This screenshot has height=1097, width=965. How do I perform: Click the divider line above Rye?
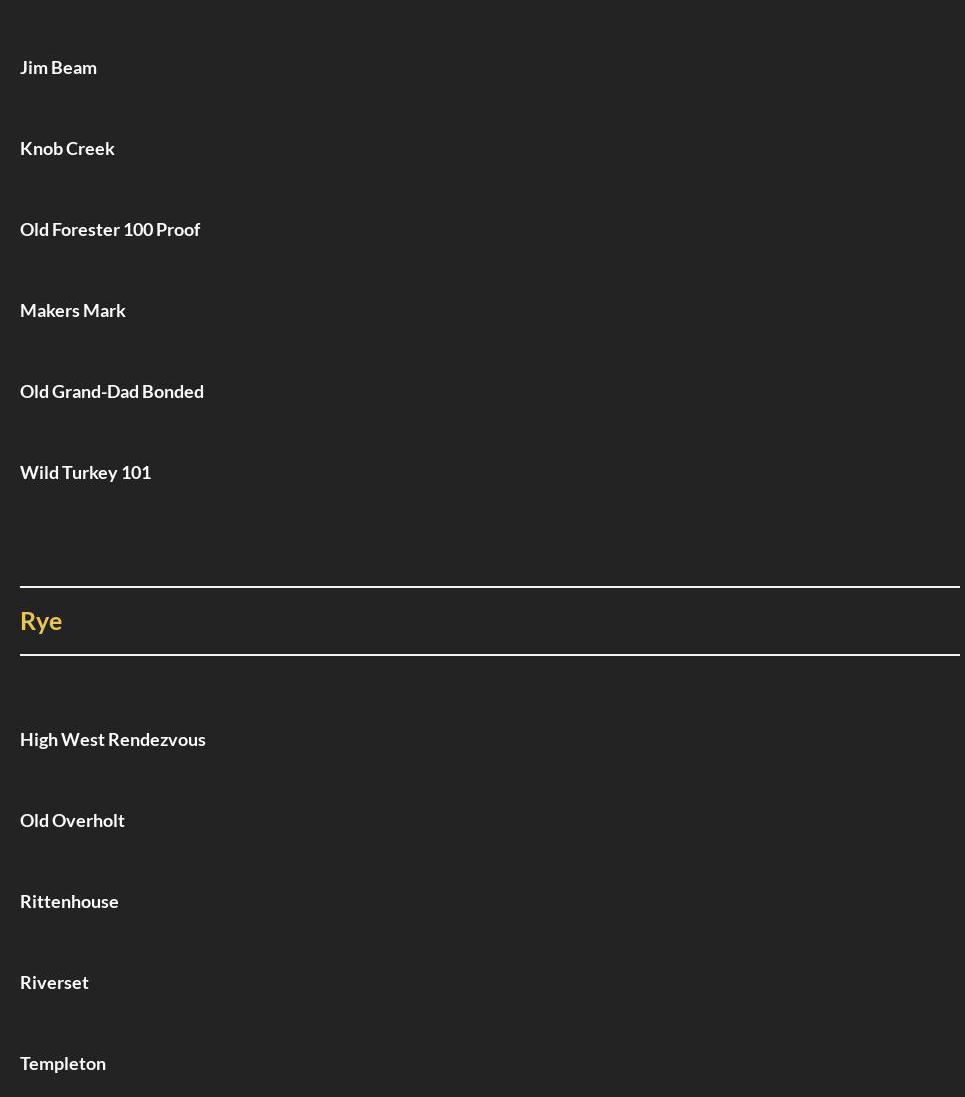(490, 587)
